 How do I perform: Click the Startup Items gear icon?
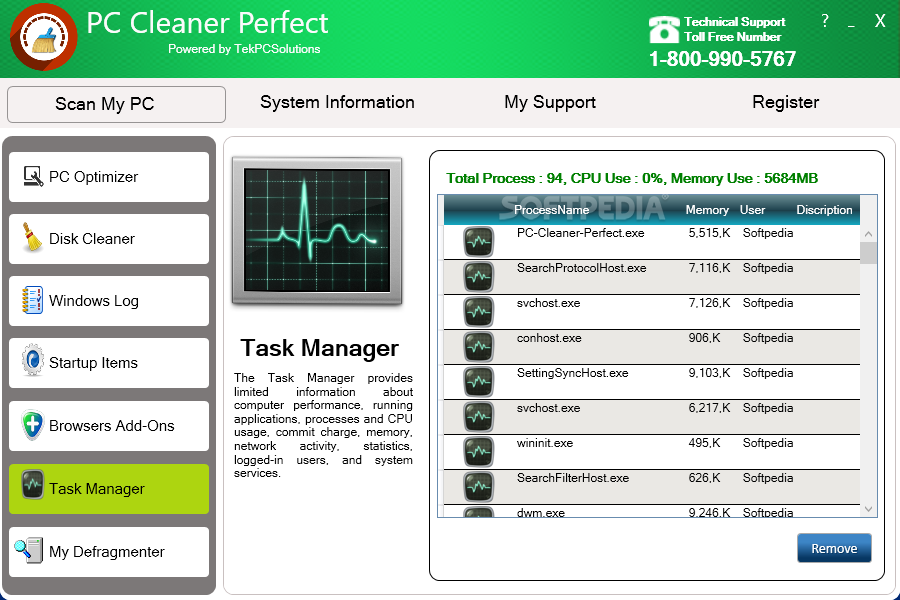coord(33,361)
